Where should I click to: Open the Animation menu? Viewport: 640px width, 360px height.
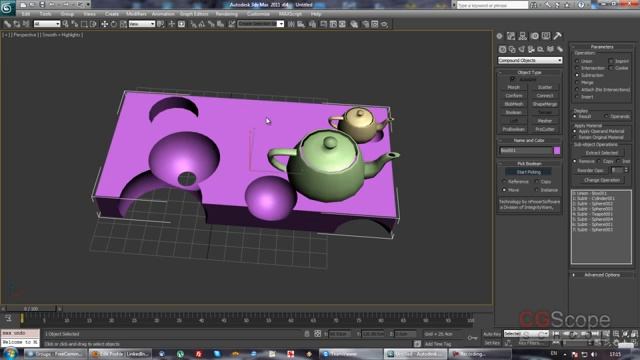pyautogui.click(x=163, y=14)
